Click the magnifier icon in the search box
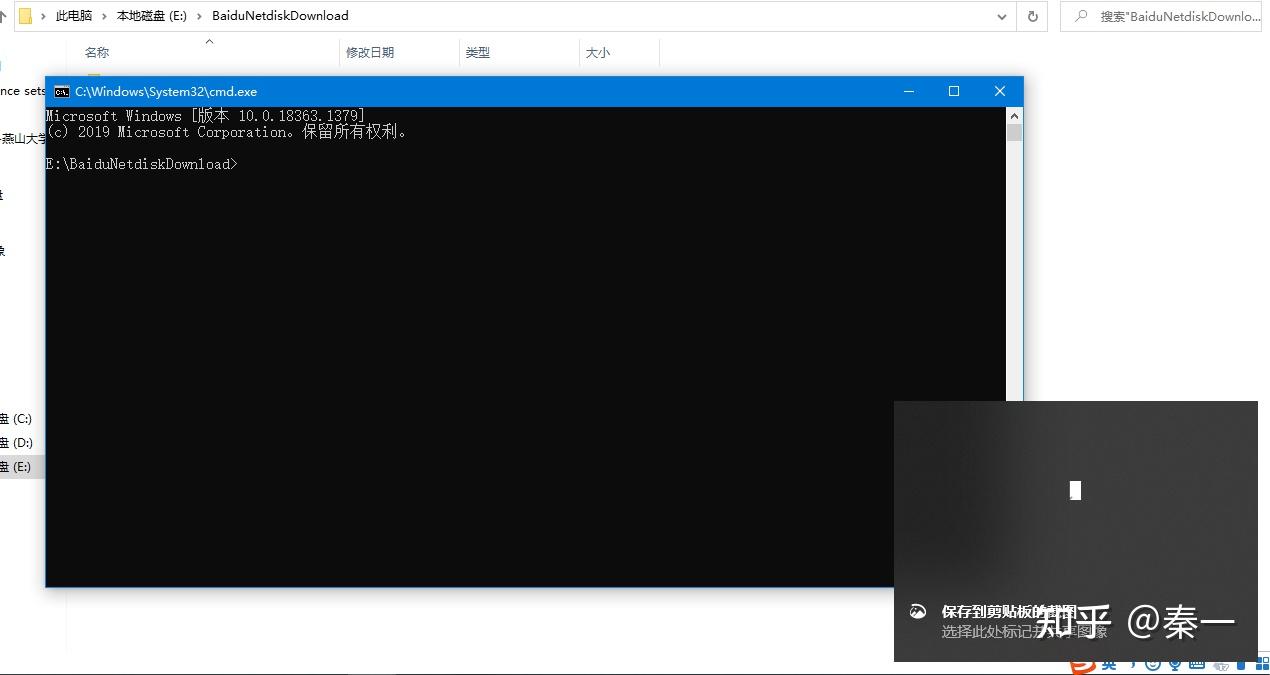The width and height of the screenshot is (1270, 675). [1081, 16]
